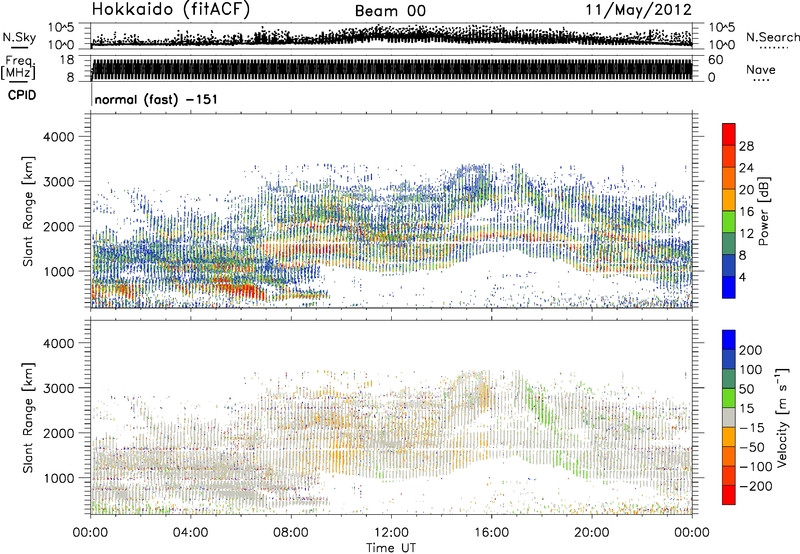Click the 'Time UT' axis title
Viewport: 800px width, 554px height.
point(391,547)
